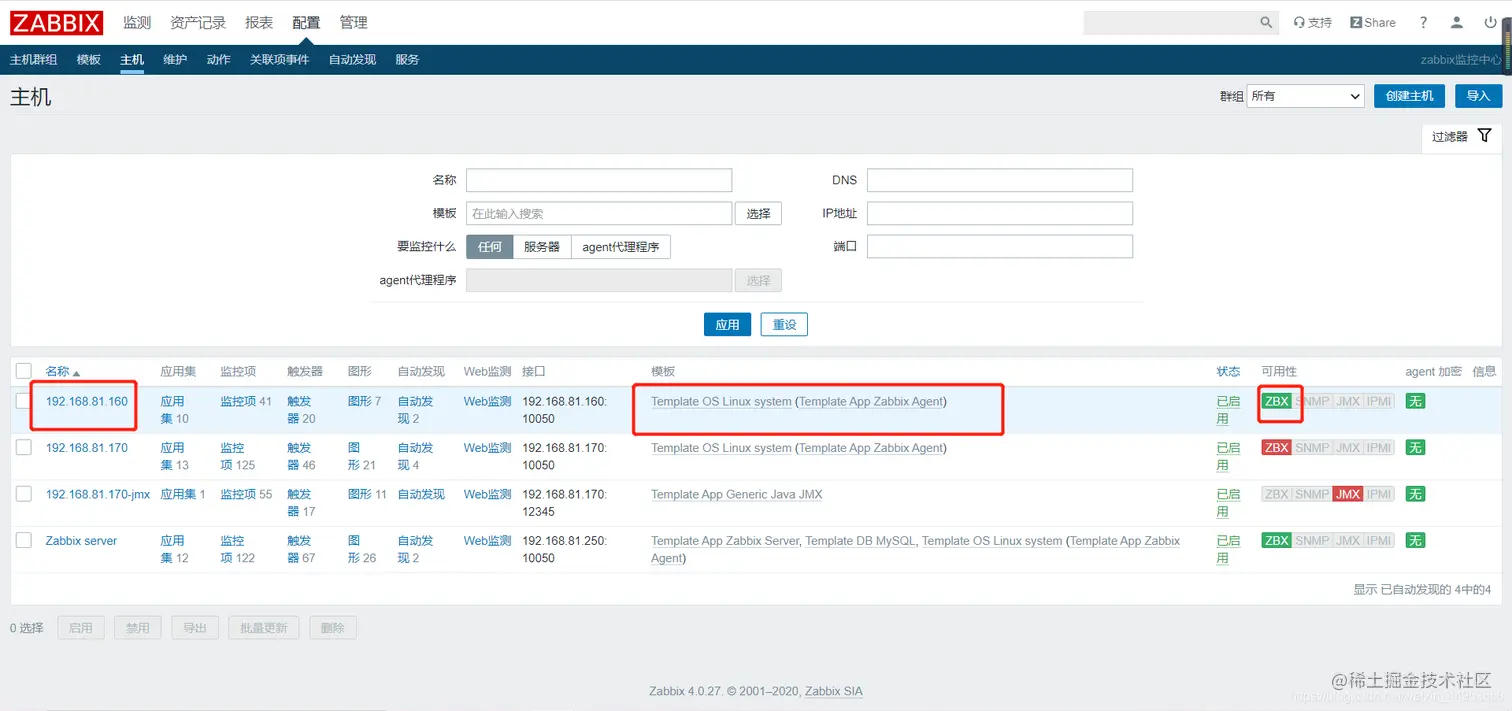The image size is (1512, 711).
Task: Click the 导入 button
Action: tap(1478, 96)
